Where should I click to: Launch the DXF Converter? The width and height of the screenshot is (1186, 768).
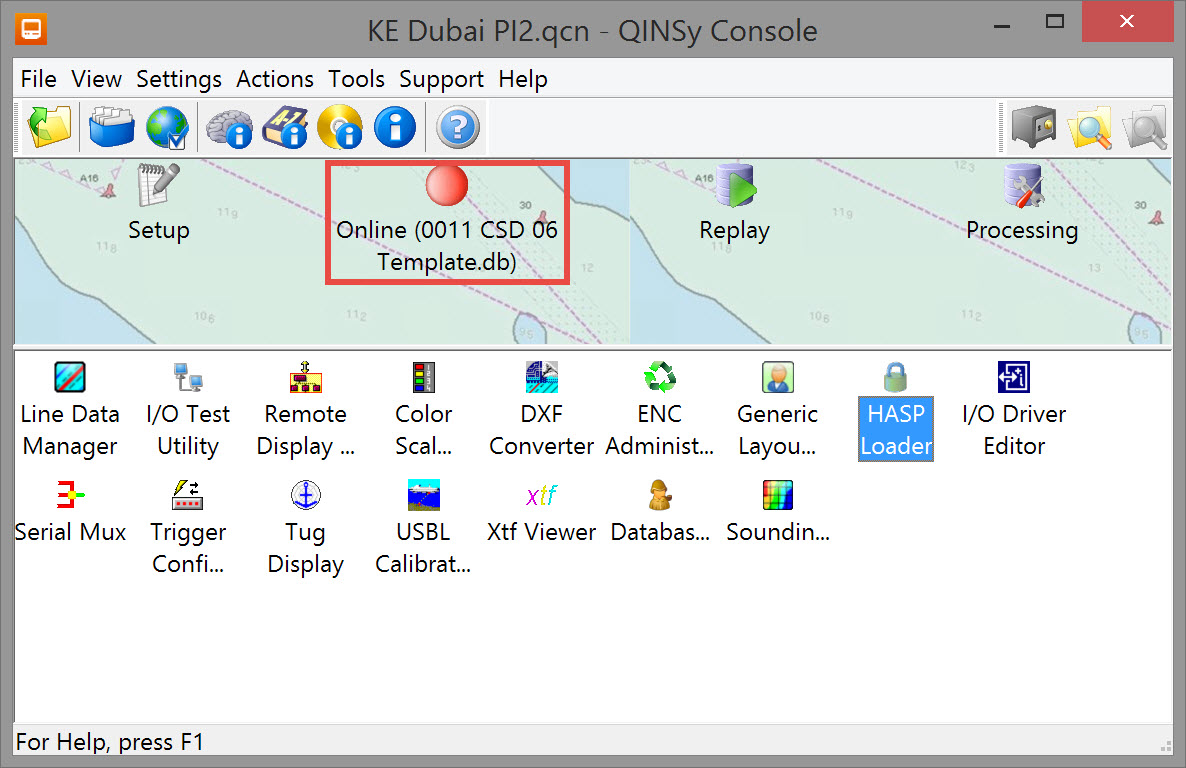click(542, 409)
